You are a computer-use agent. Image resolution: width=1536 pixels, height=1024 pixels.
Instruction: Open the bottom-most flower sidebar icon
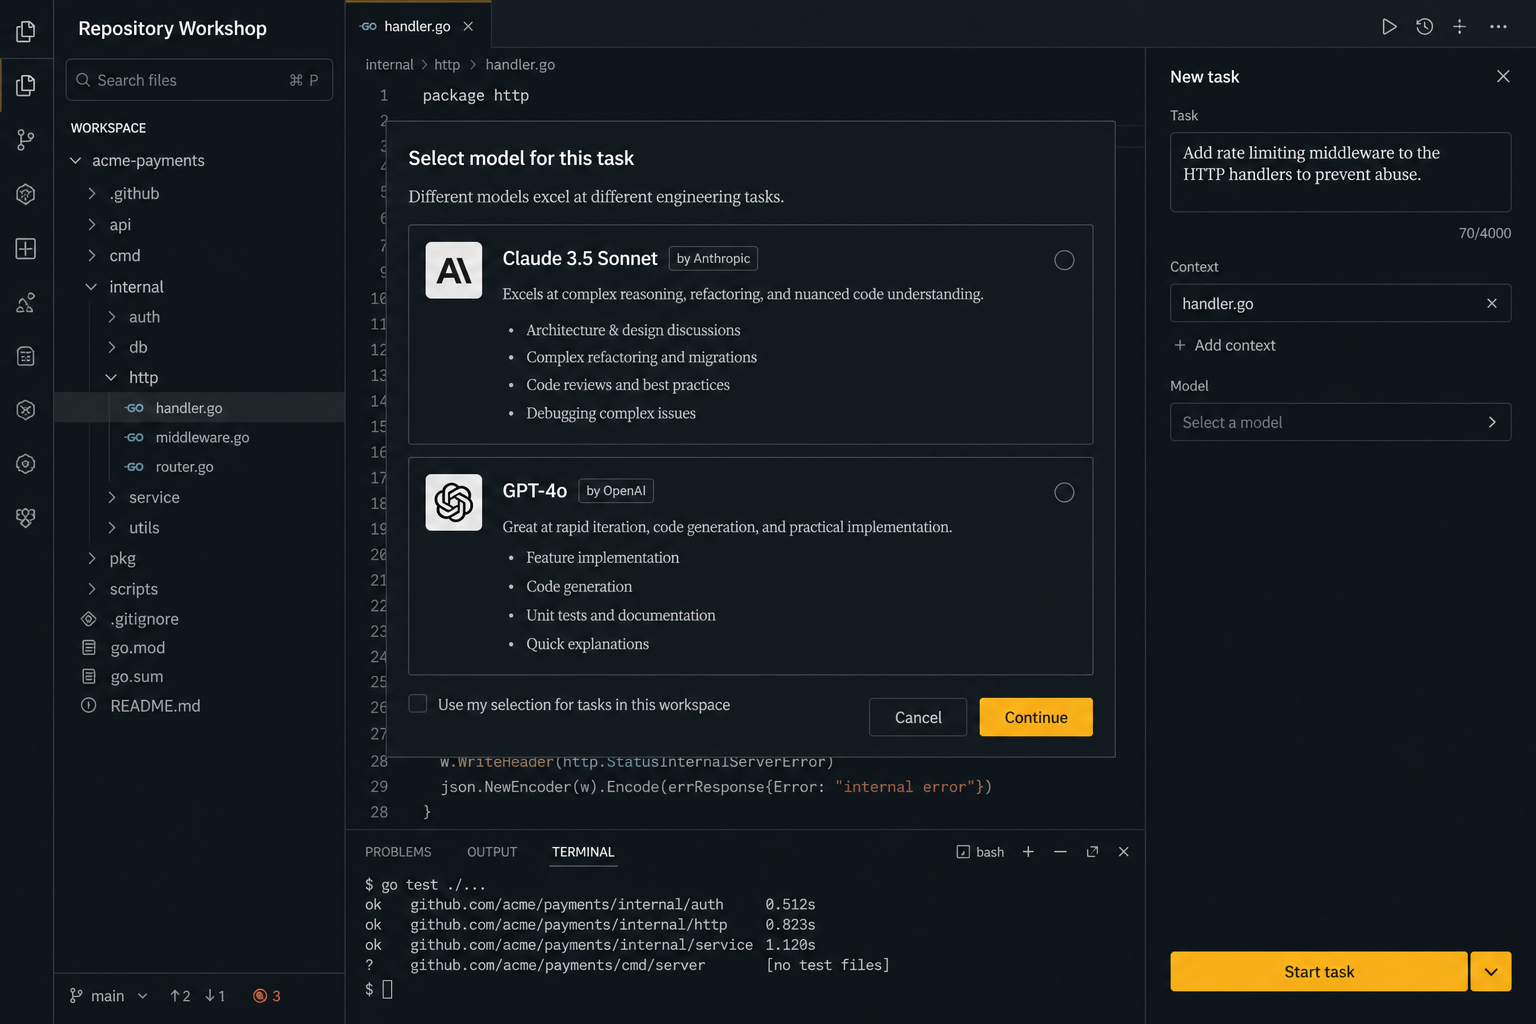(26, 517)
